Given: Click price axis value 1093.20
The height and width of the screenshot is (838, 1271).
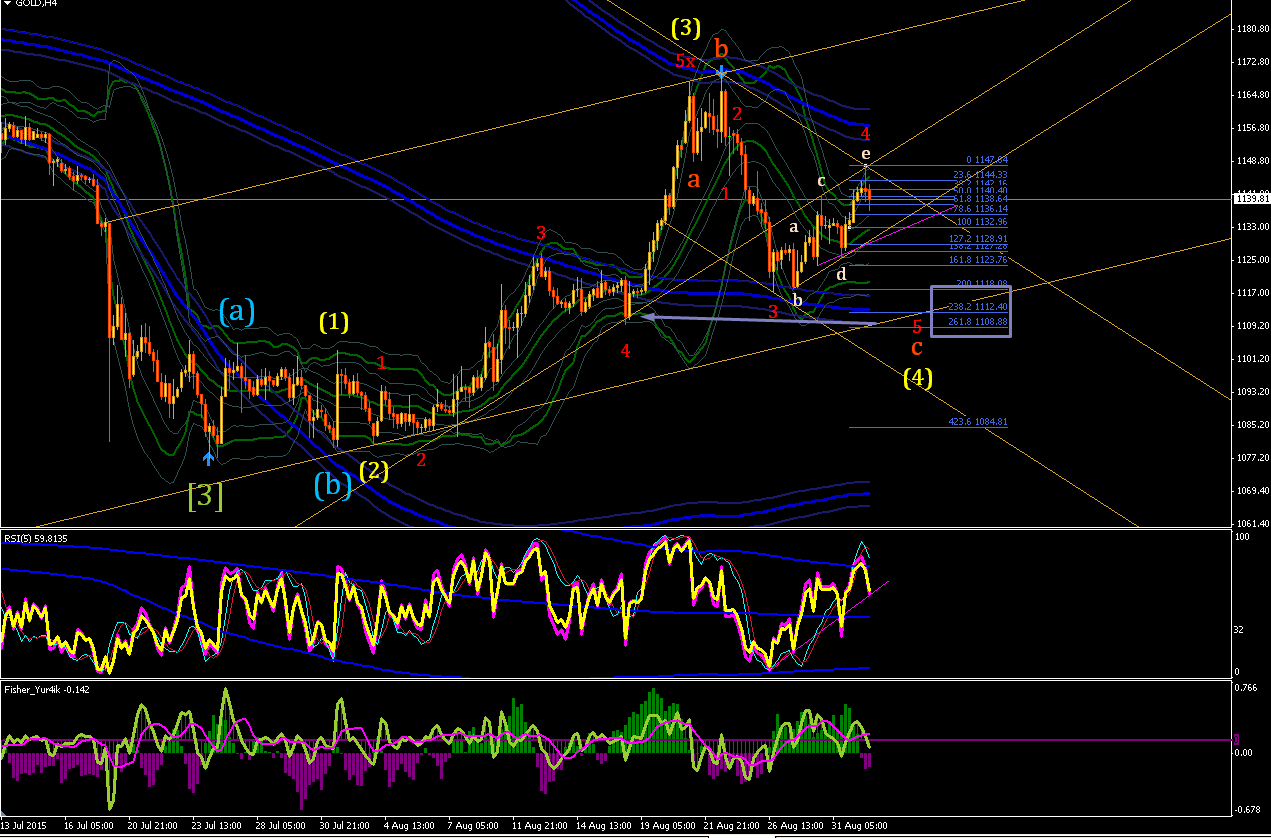Looking at the screenshot, I should tap(1252, 391).
